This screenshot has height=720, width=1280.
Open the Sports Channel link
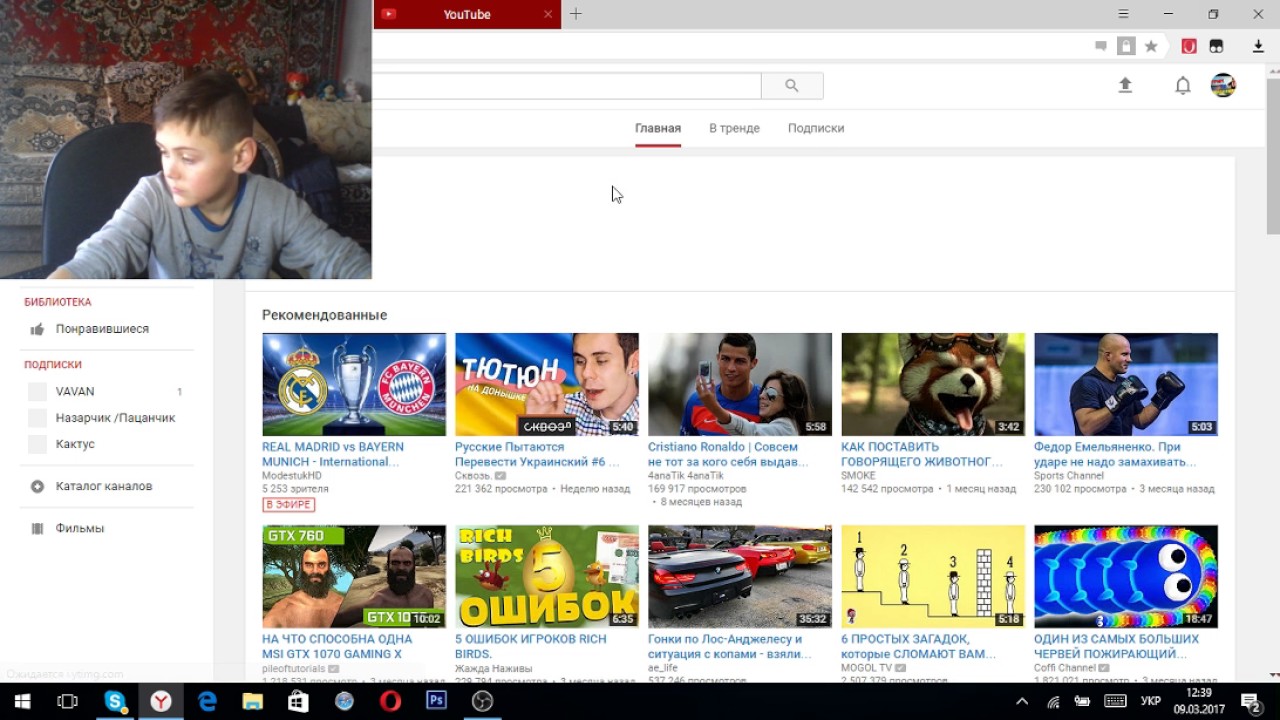pos(1069,476)
